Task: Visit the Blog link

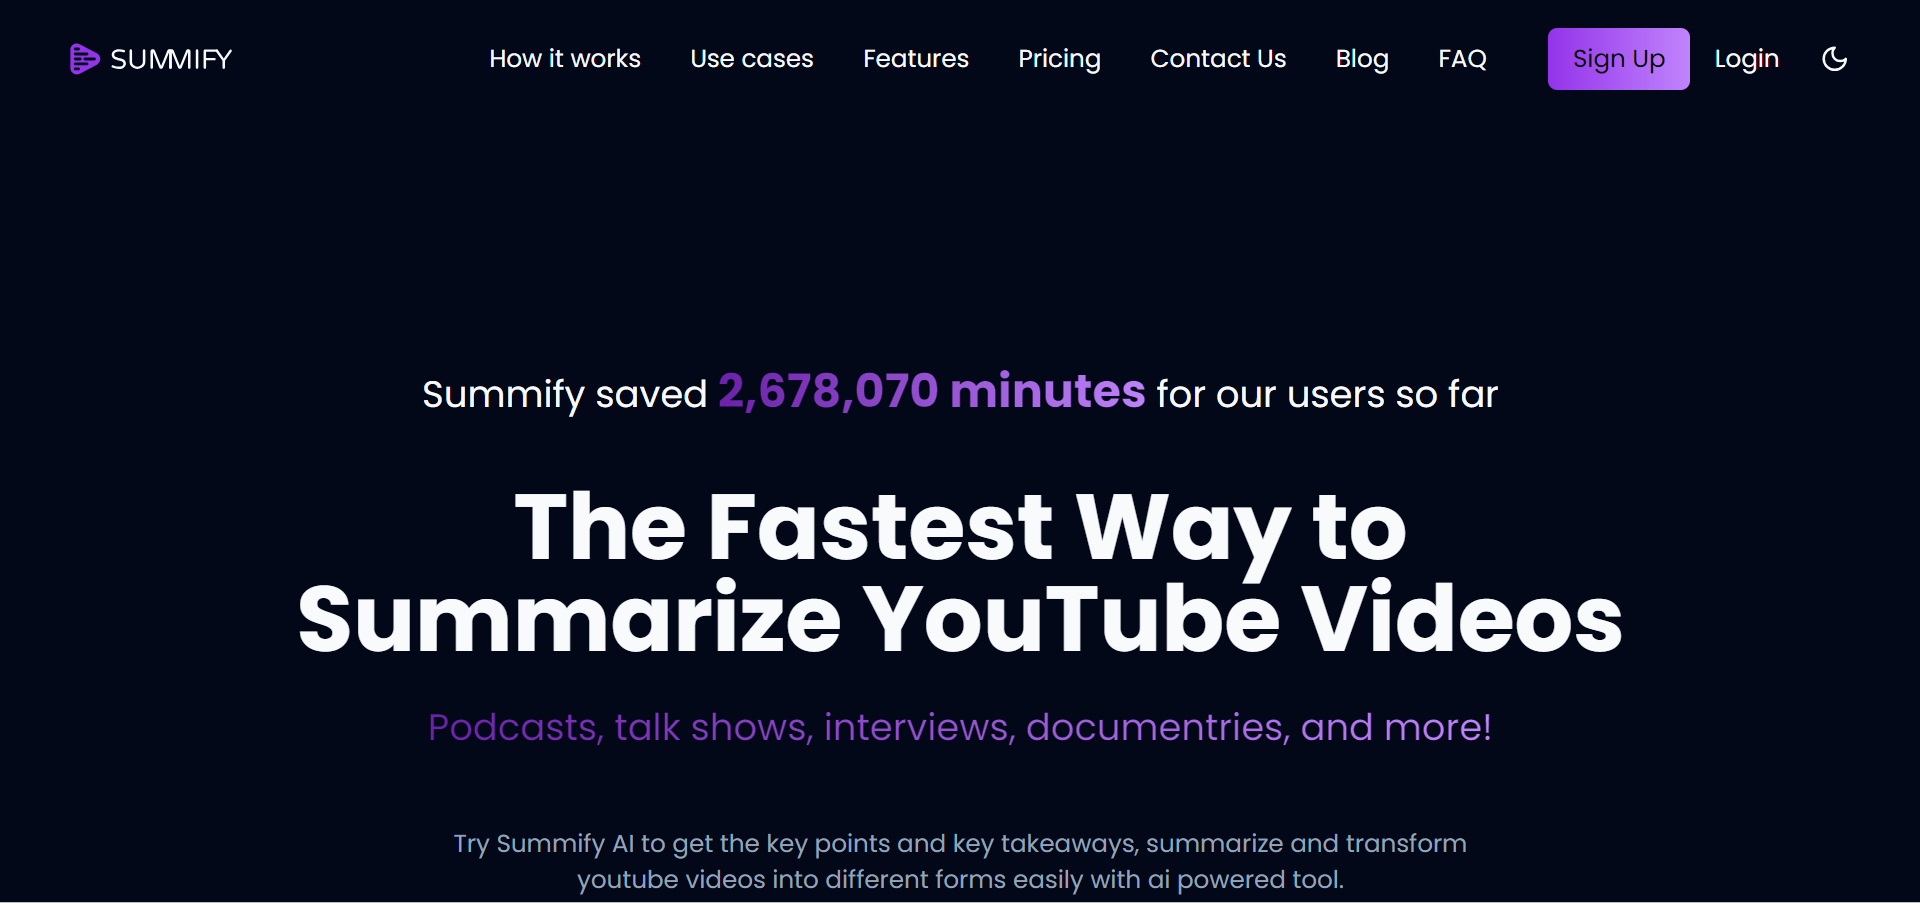Action: (1362, 59)
